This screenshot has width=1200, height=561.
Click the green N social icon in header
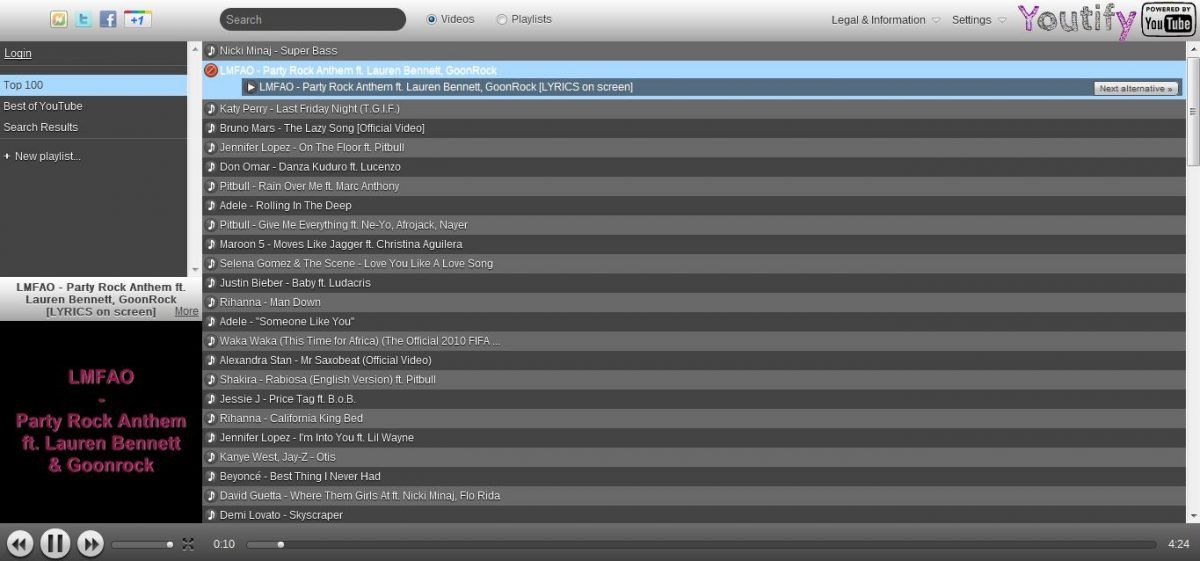(x=59, y=19)
